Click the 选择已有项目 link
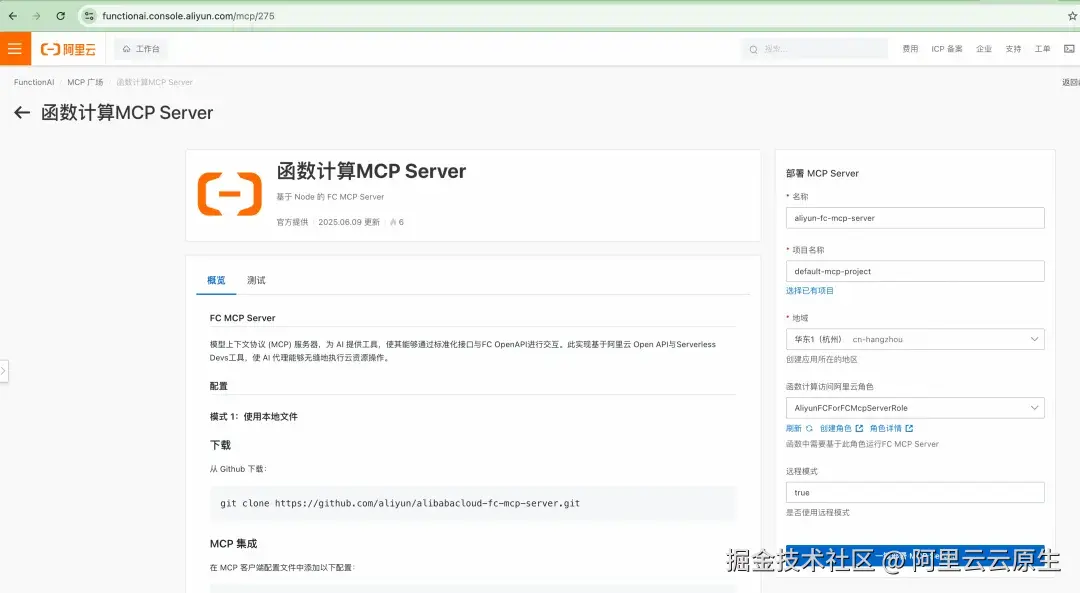Image resolution: width=1080 pixels, height=593 pixels. point(810,292)
